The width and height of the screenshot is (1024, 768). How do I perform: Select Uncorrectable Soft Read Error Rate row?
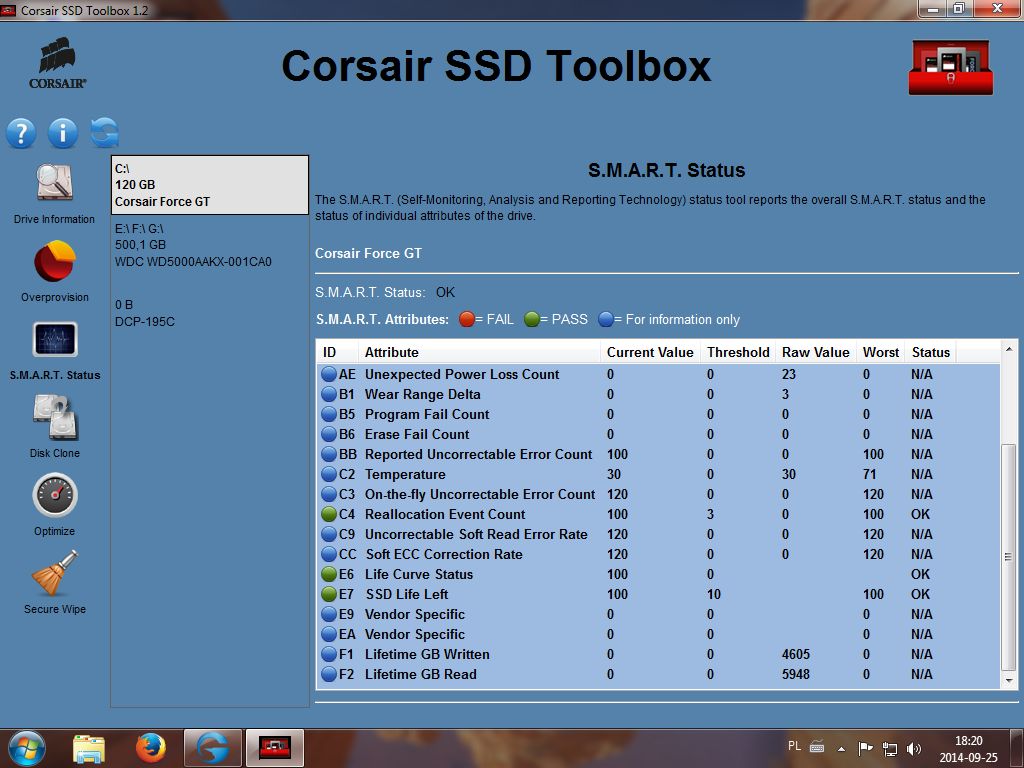tap(658, 534)
